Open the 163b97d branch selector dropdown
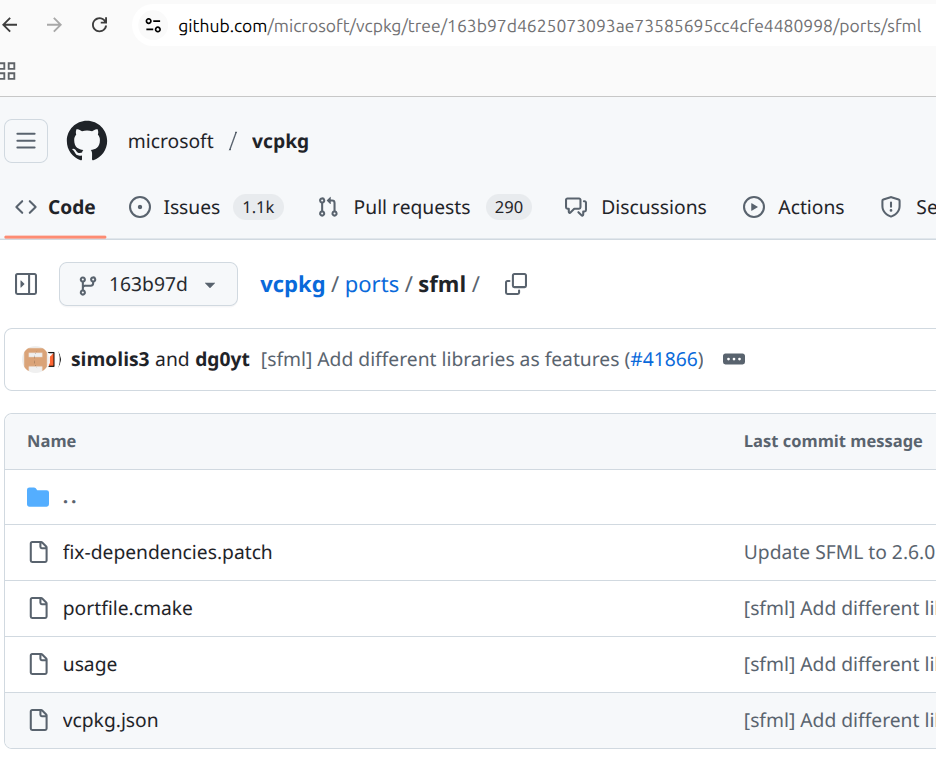The height and width of the screenshot is (767, 936). click(148, 284)
